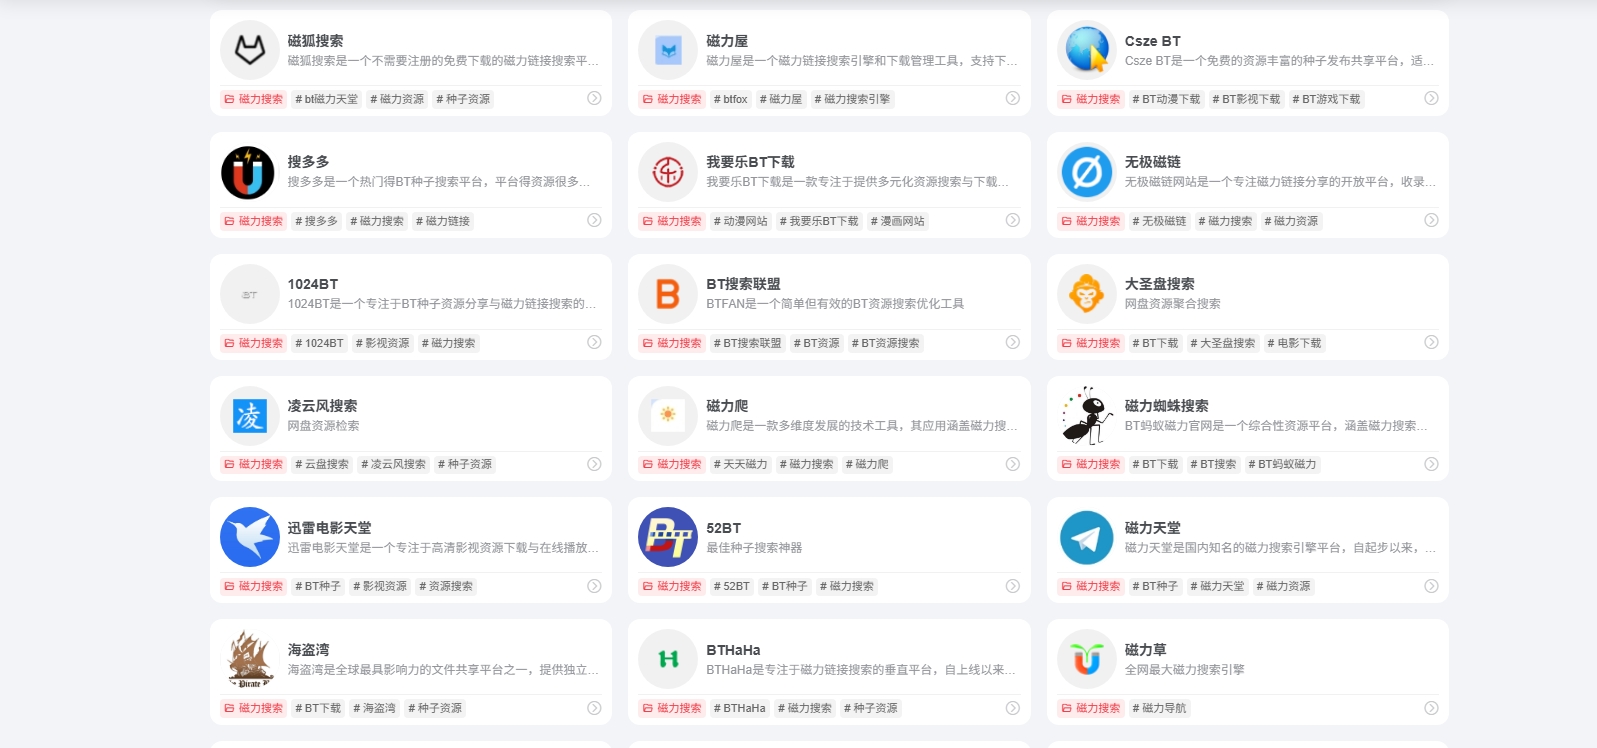1597x748 pixels.
Task: Select the 磁力搜索 category tag on 无极磁链 card
Action: point(1091,221)
